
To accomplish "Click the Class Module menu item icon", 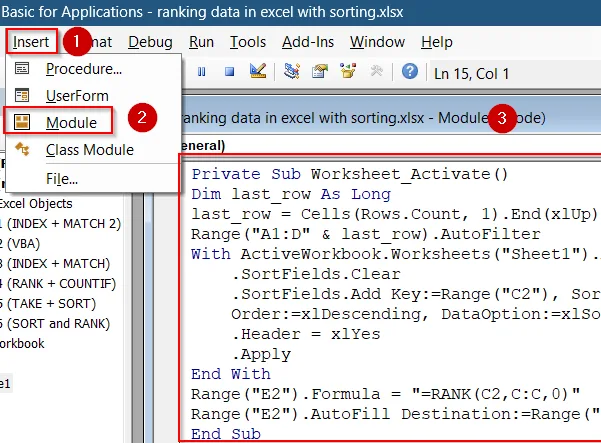I will 22,149.
